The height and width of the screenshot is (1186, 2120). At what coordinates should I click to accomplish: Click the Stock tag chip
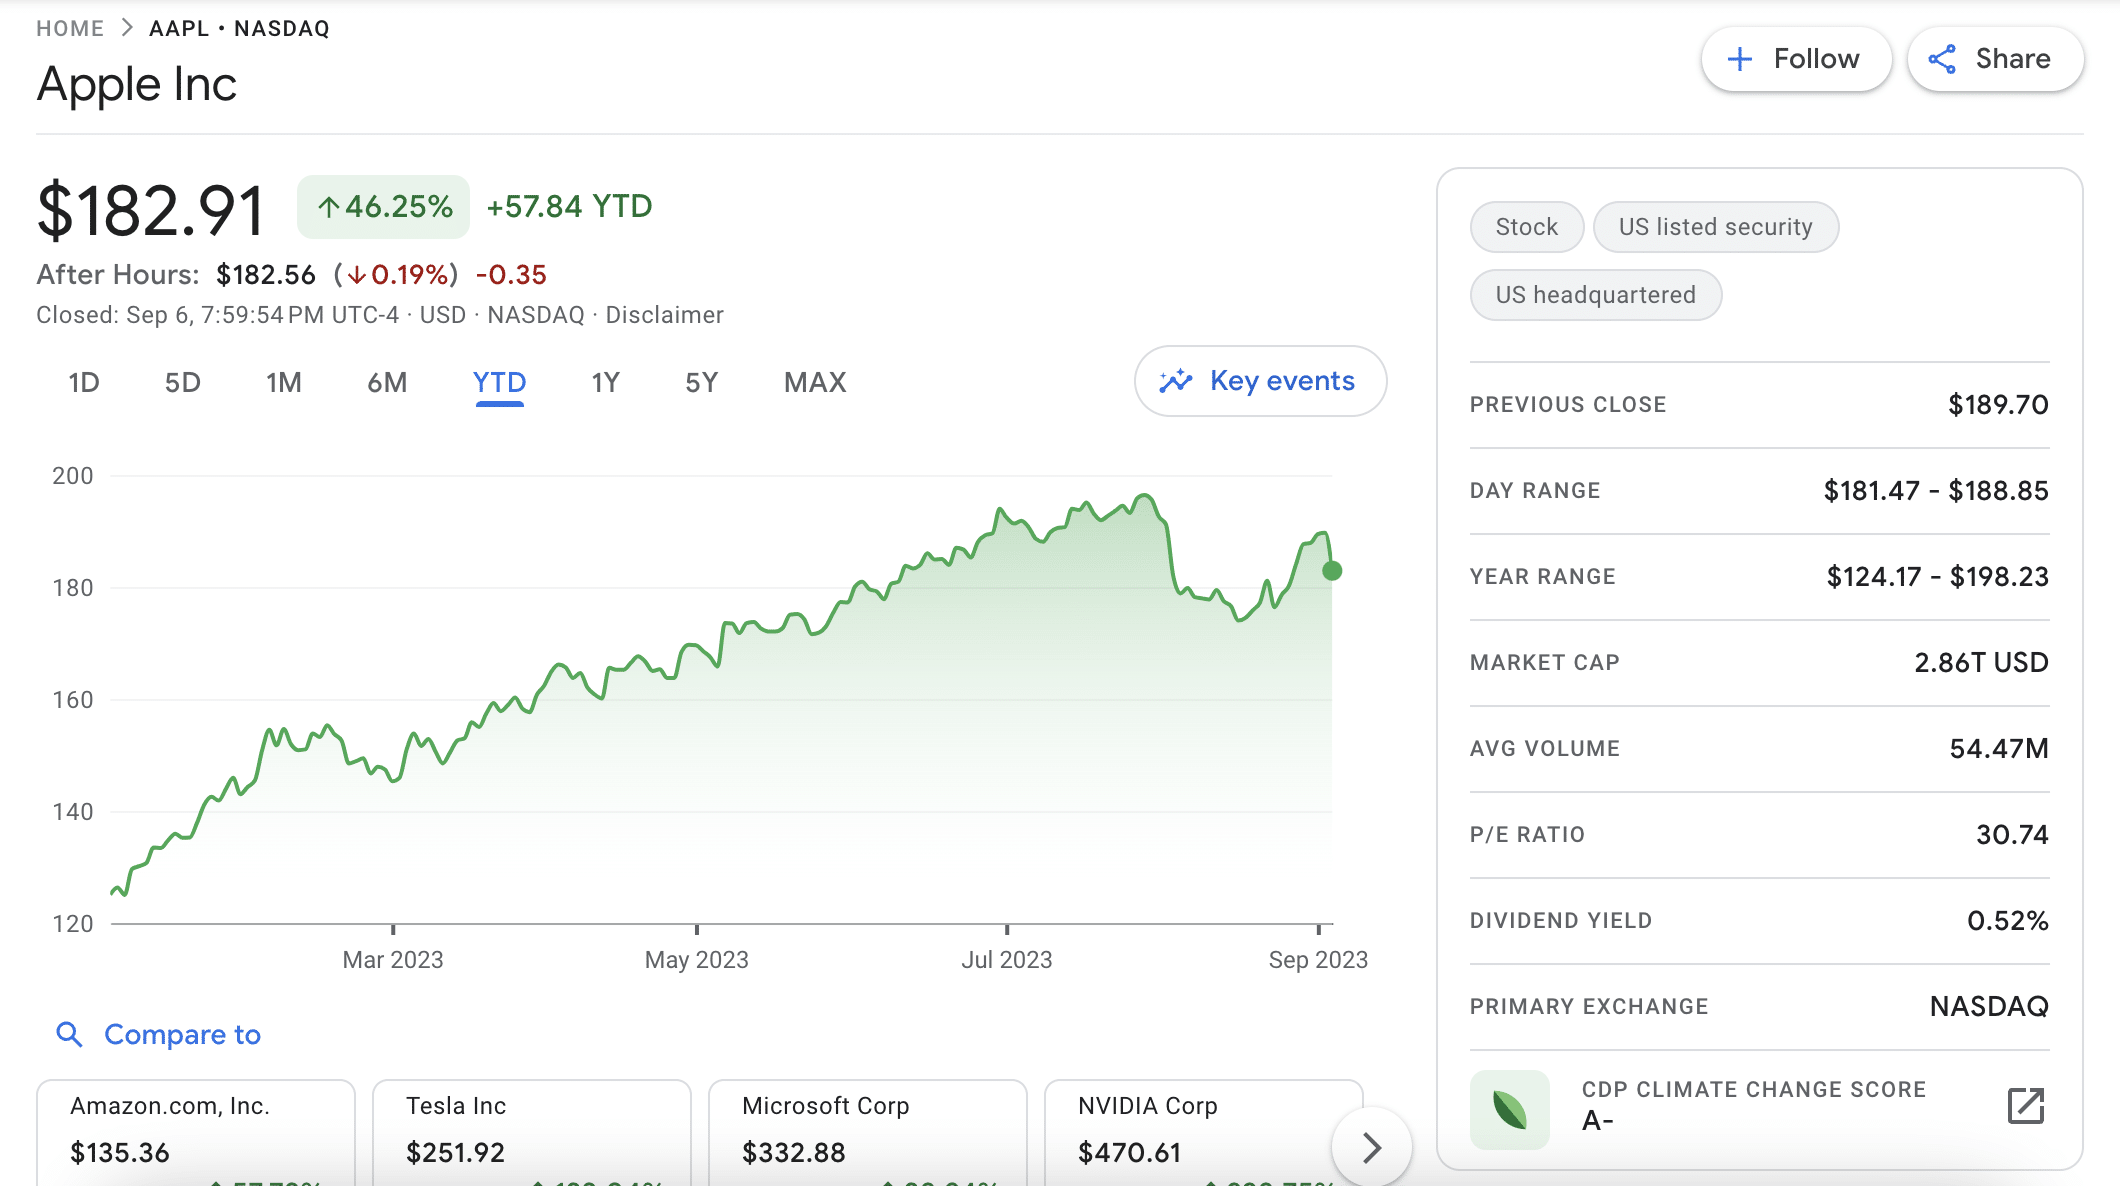[1527, 227]
